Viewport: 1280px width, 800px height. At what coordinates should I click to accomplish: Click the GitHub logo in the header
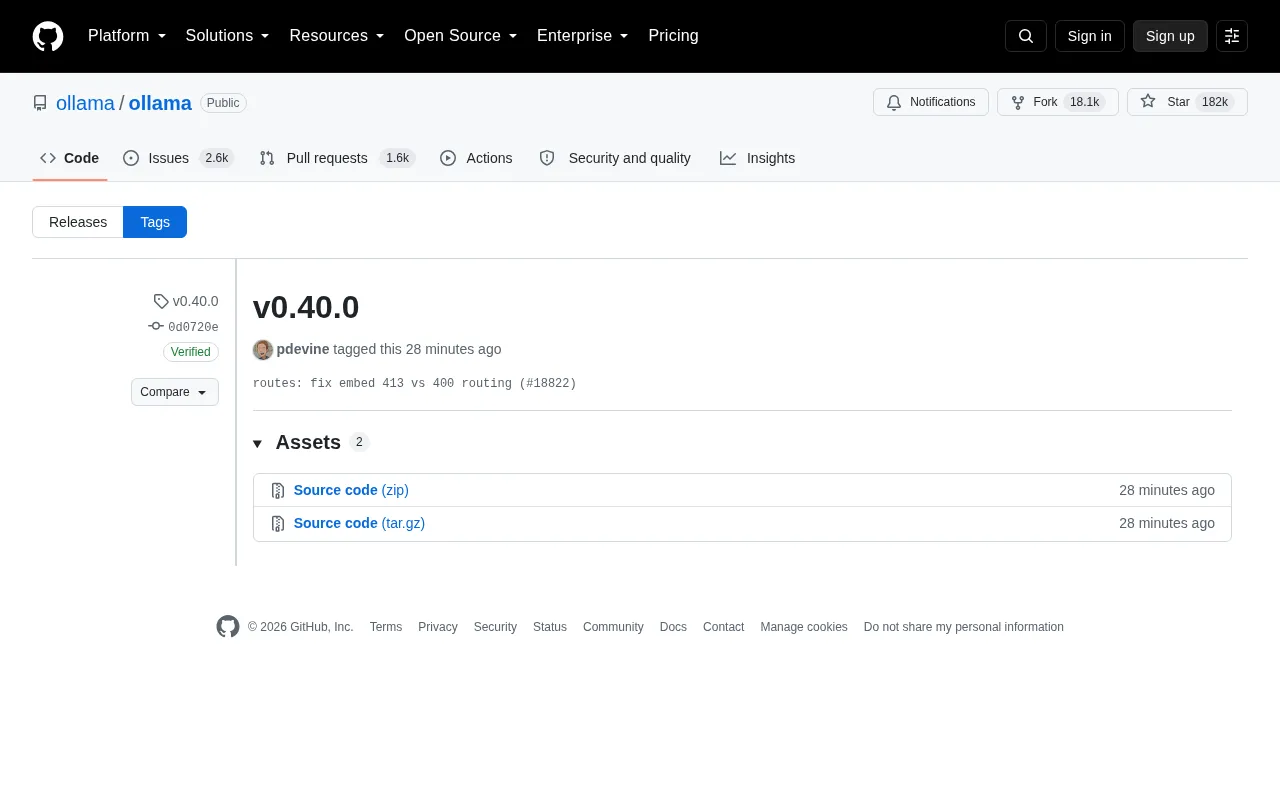[x=48, y=36]
